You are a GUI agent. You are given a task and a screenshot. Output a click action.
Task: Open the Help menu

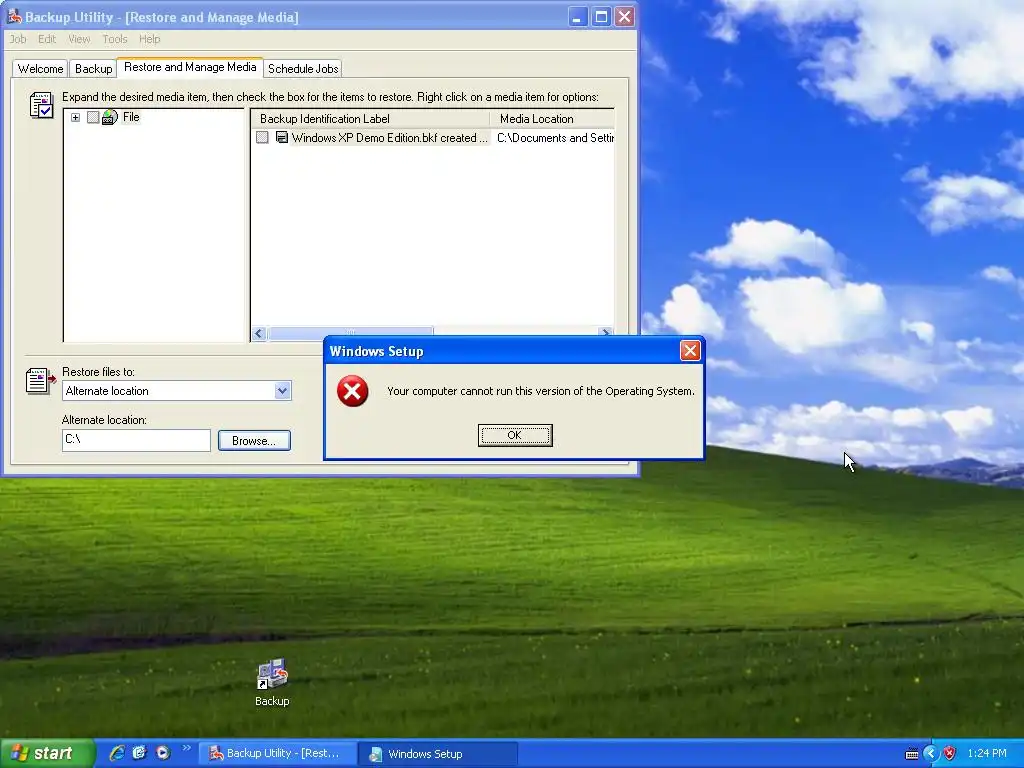(x=150, y=39)
